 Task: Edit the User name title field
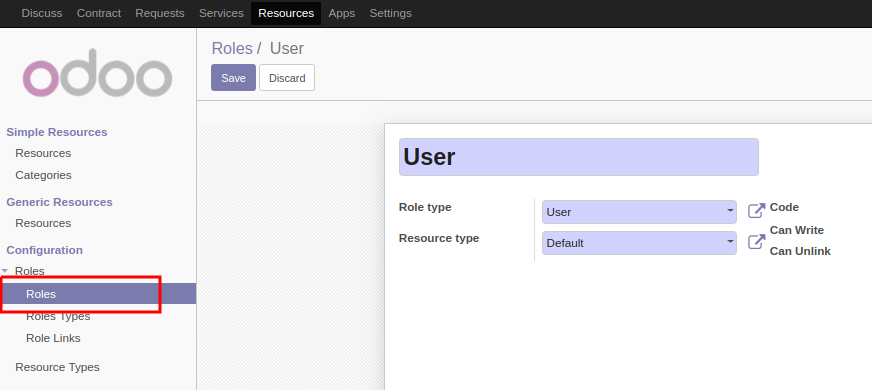pyautogui.click(x=578, y=157)
